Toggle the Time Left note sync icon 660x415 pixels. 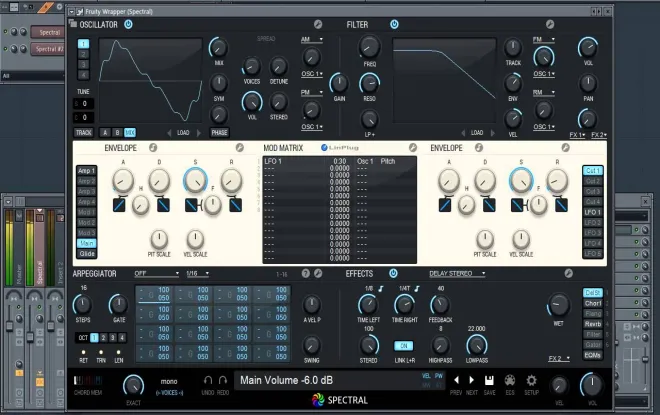click(x=381, y=288)
